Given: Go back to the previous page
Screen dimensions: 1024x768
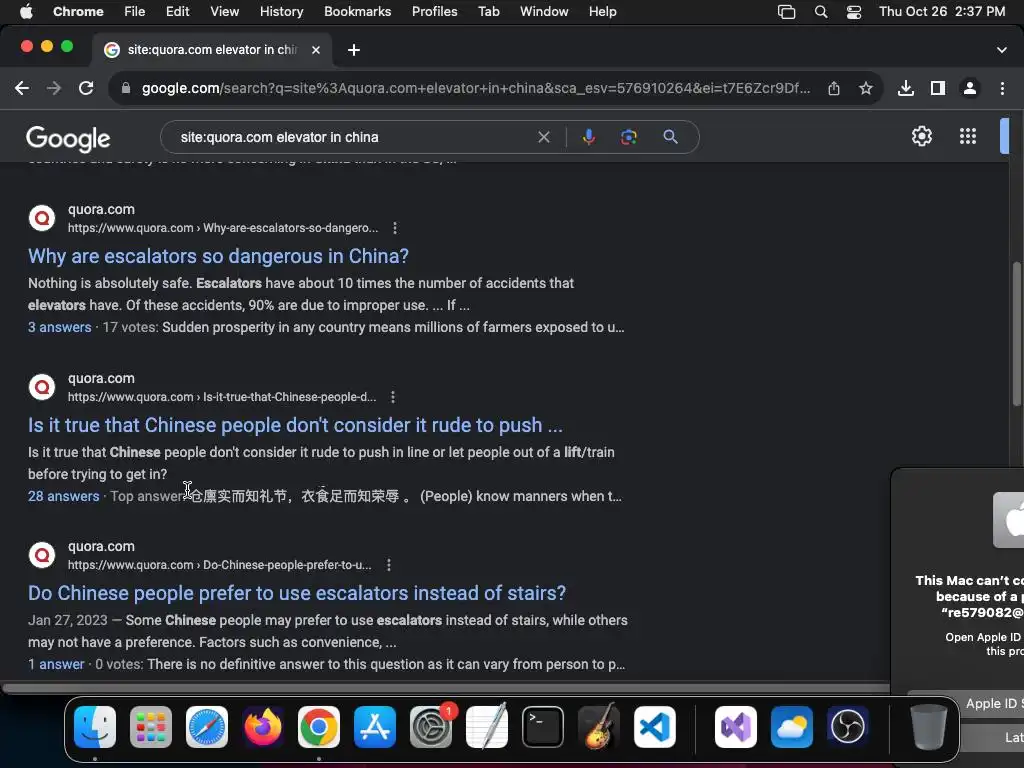Looking at the screenshot, I should coord(22,88).
